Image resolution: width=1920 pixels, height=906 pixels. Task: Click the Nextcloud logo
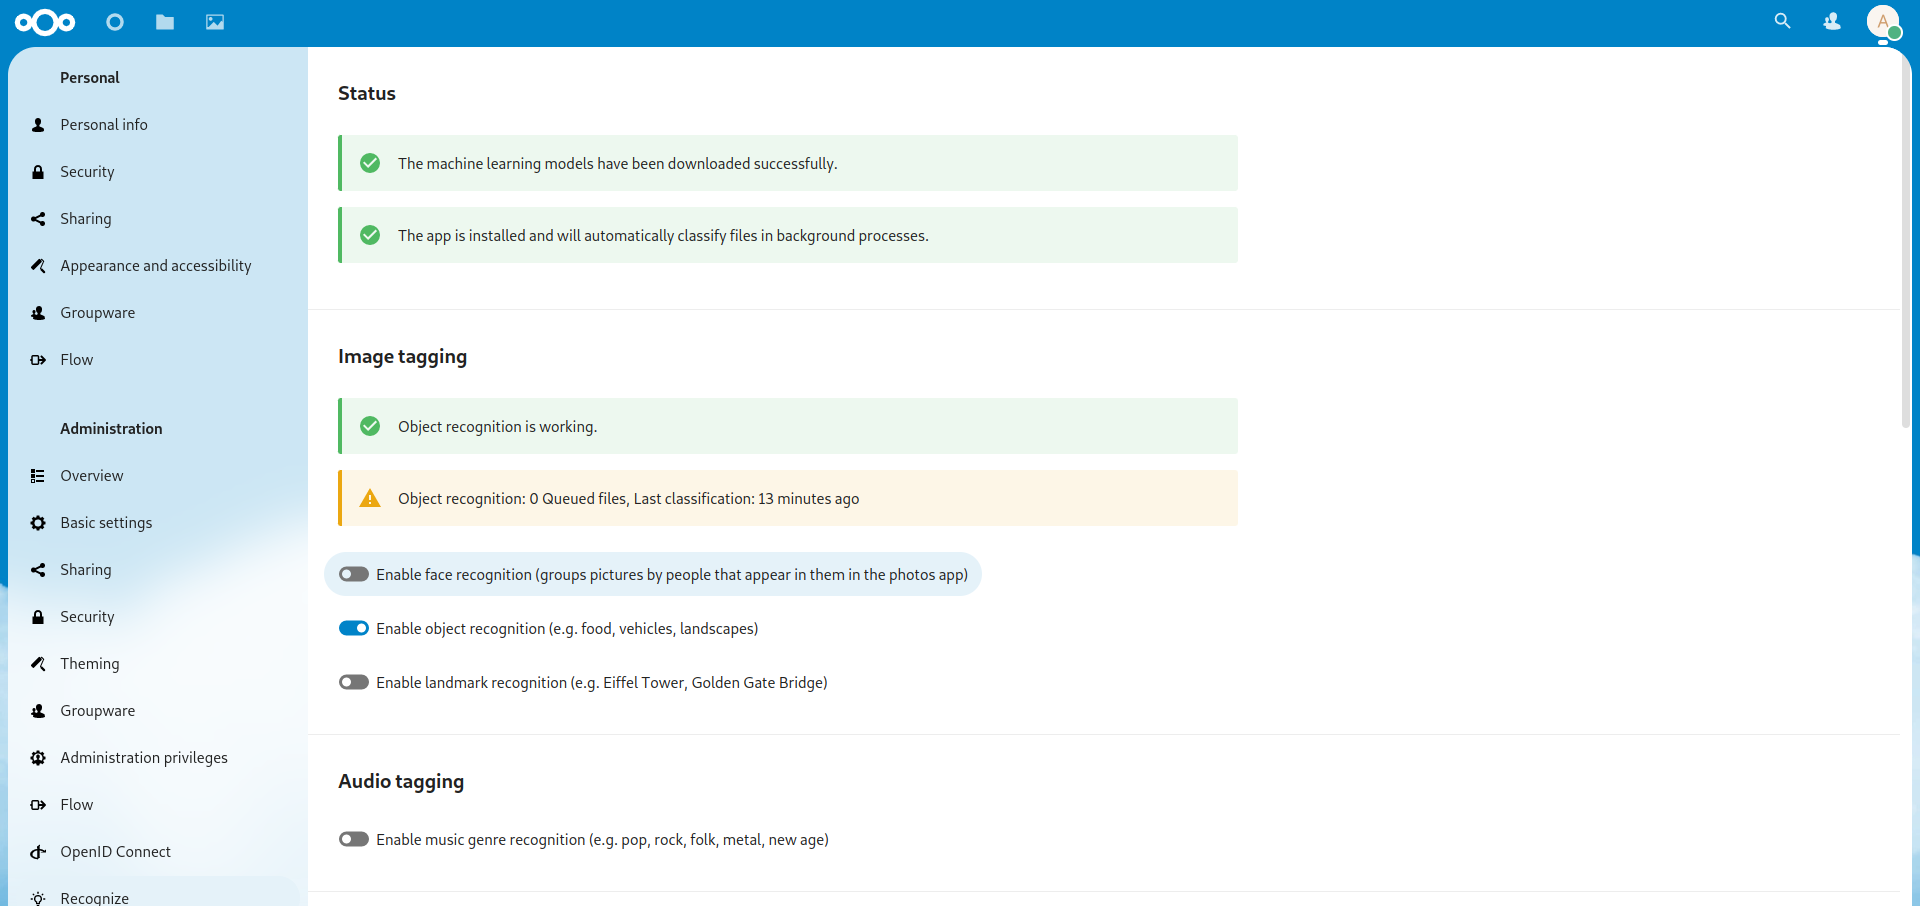tap(45, 22)
